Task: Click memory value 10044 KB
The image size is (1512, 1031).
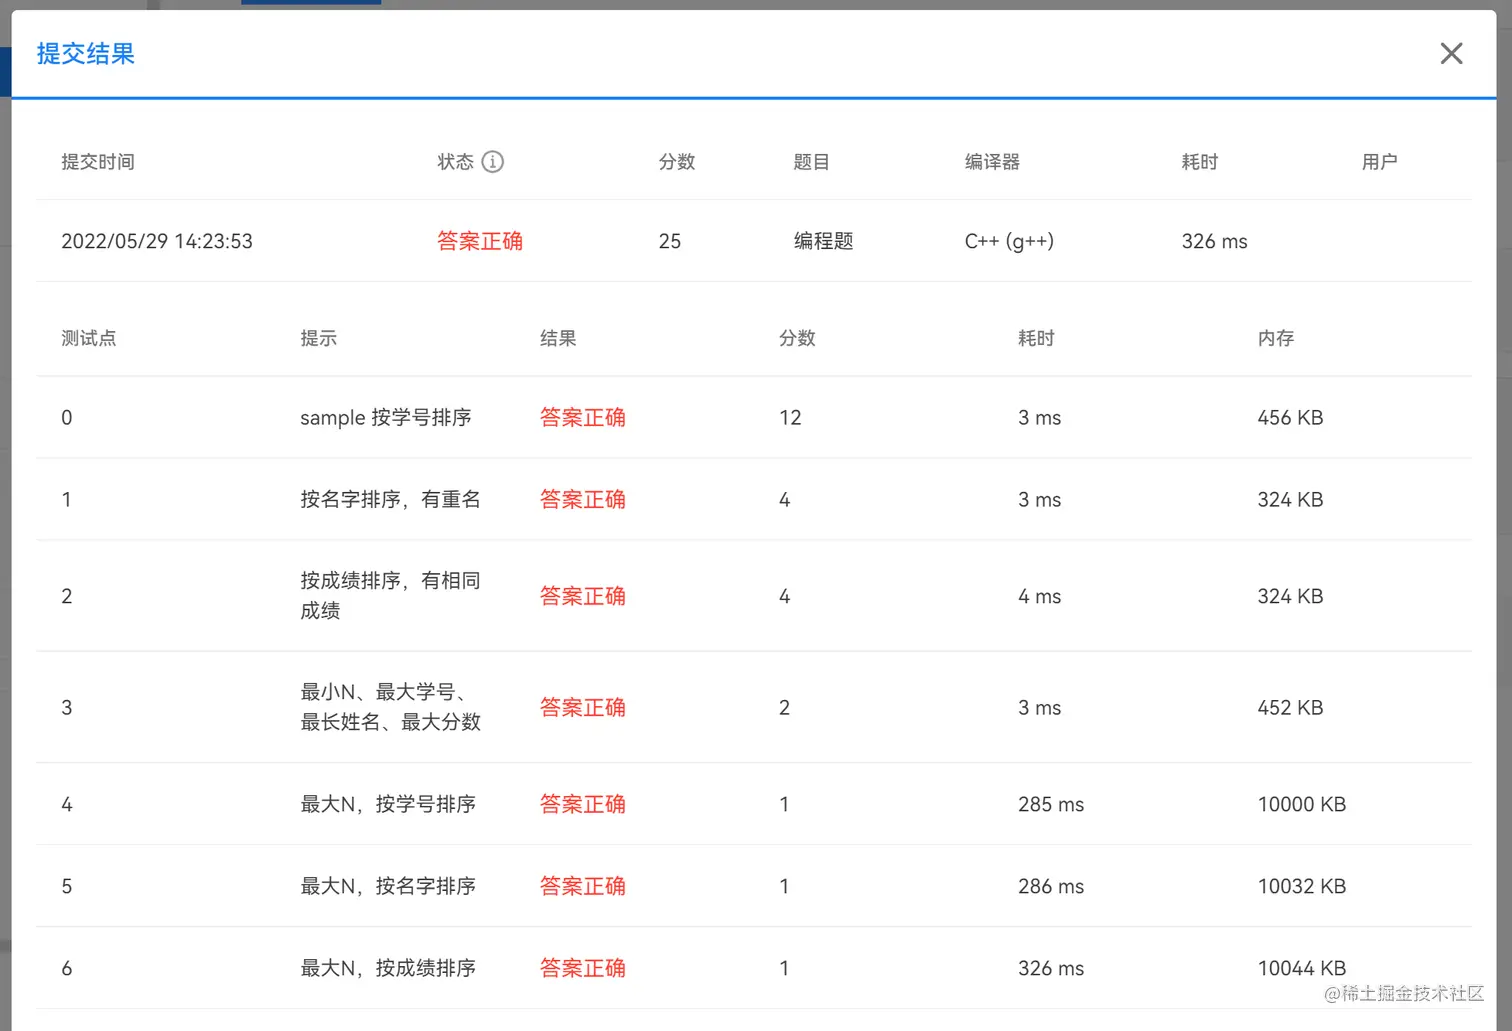Action: [x=1302, y=969]
